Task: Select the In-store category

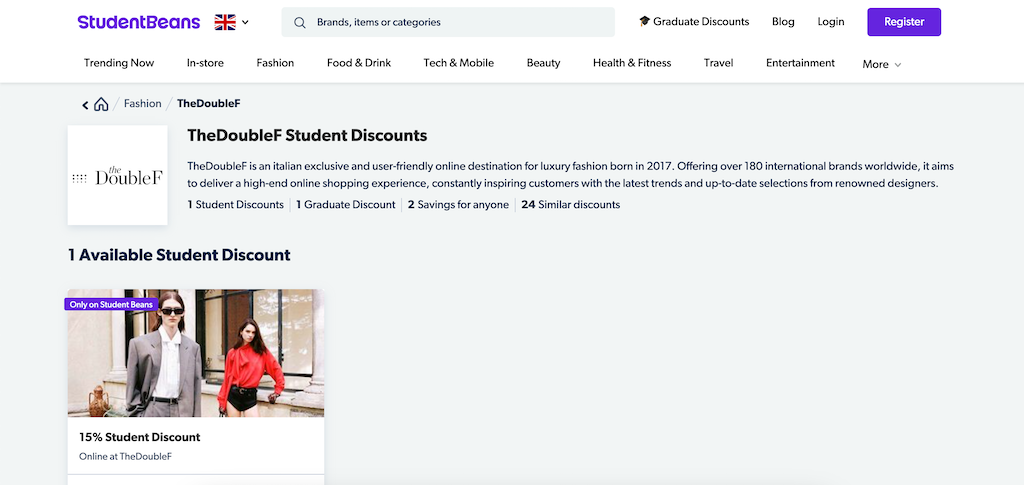Action: (x=205, y=63)
